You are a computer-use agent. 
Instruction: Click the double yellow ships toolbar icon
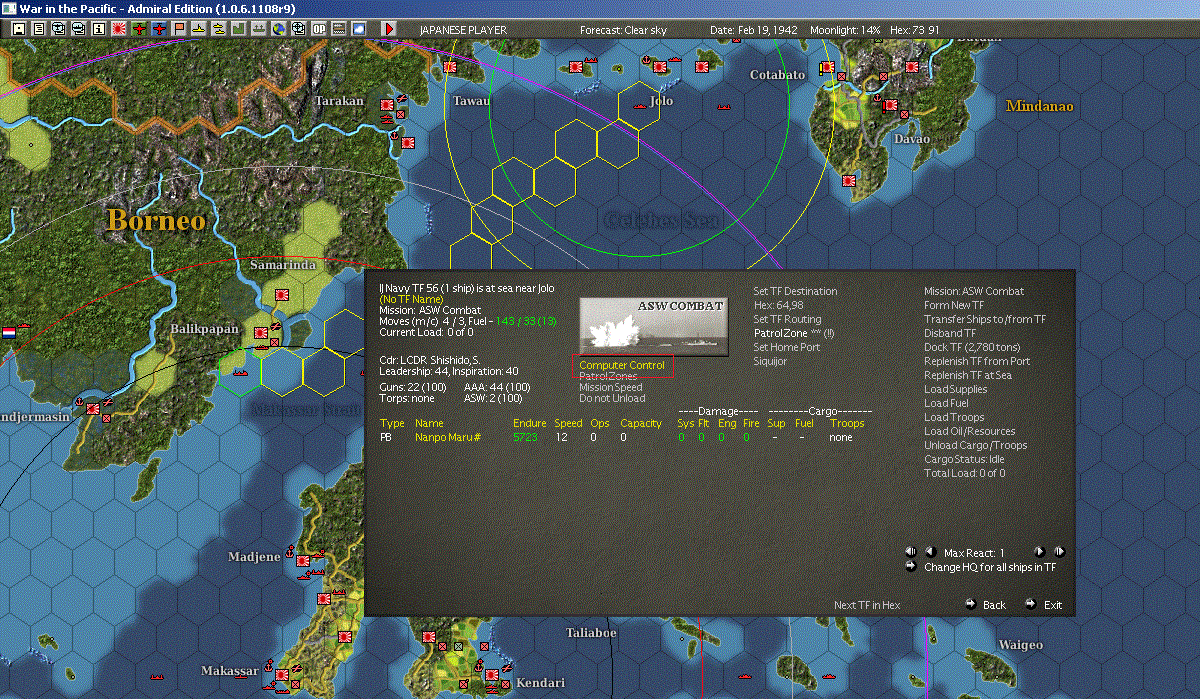(218, 29)
